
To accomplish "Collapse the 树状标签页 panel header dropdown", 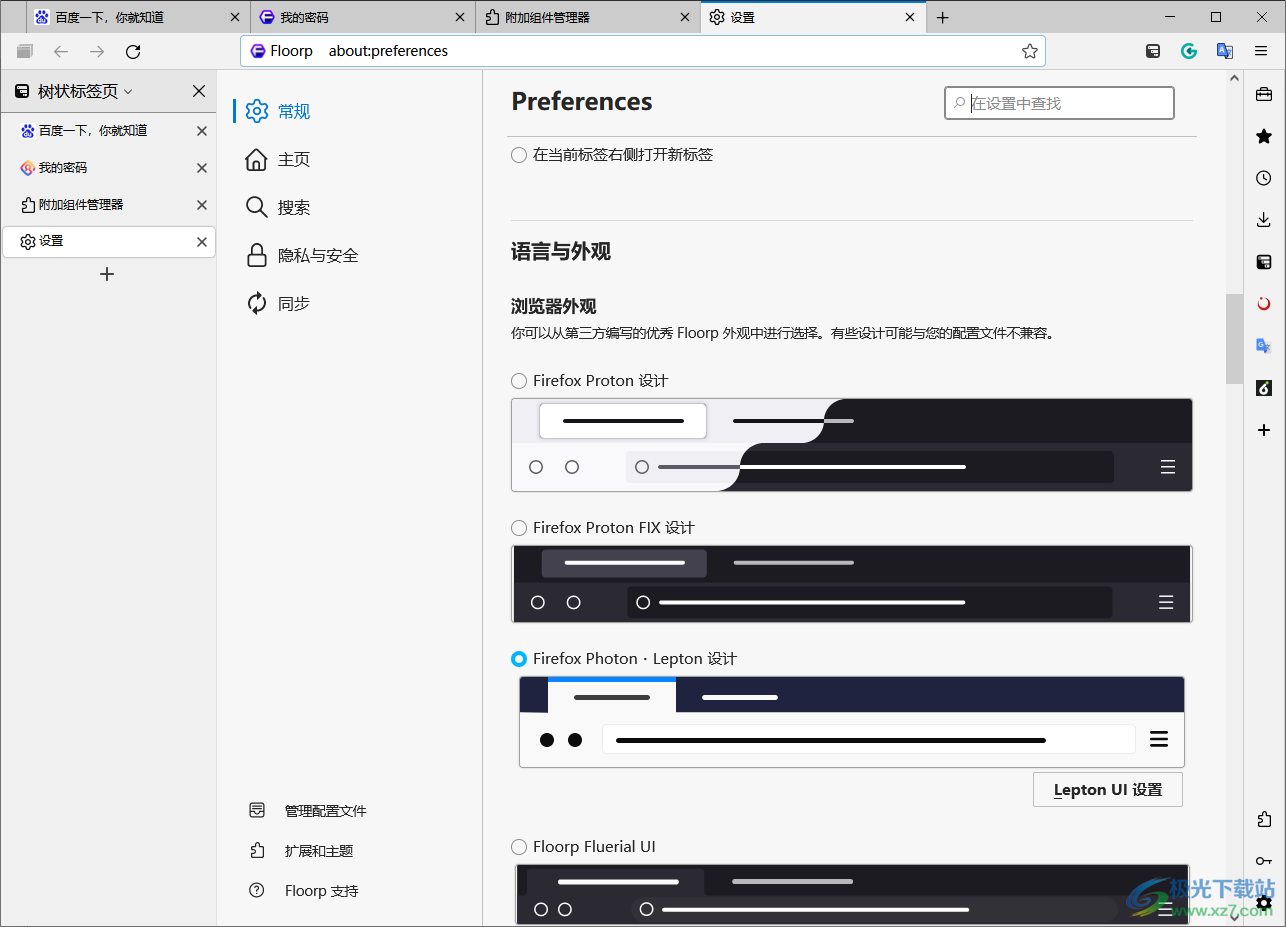I will coord(128,91).
